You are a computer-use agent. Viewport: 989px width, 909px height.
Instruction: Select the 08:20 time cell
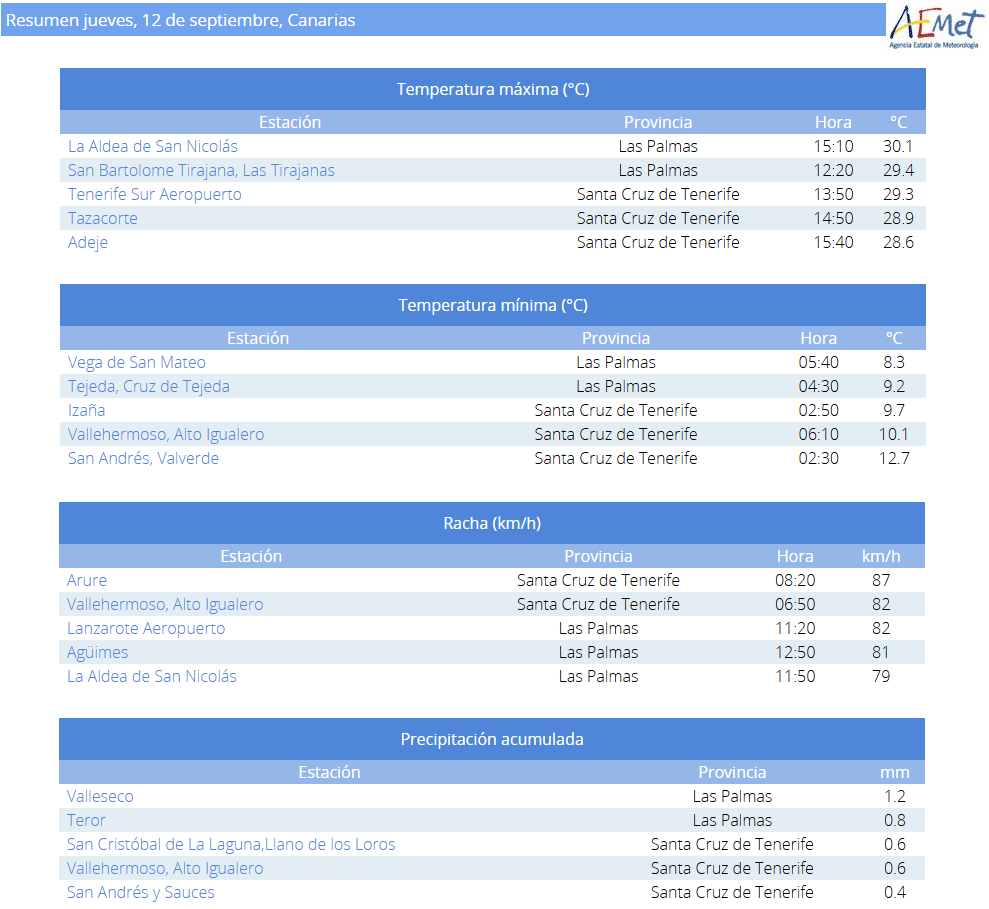pyautogui.click(x=795, y=580)
